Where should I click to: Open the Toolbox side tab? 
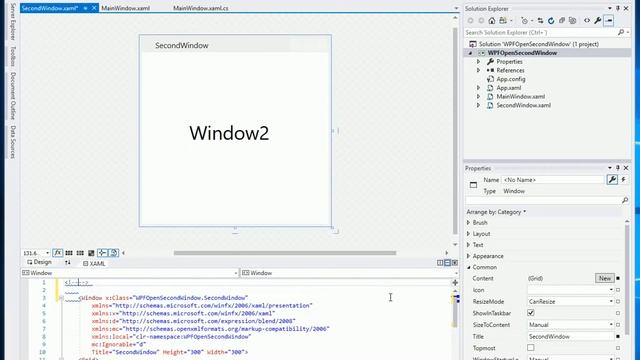click(x=13, y=56)
